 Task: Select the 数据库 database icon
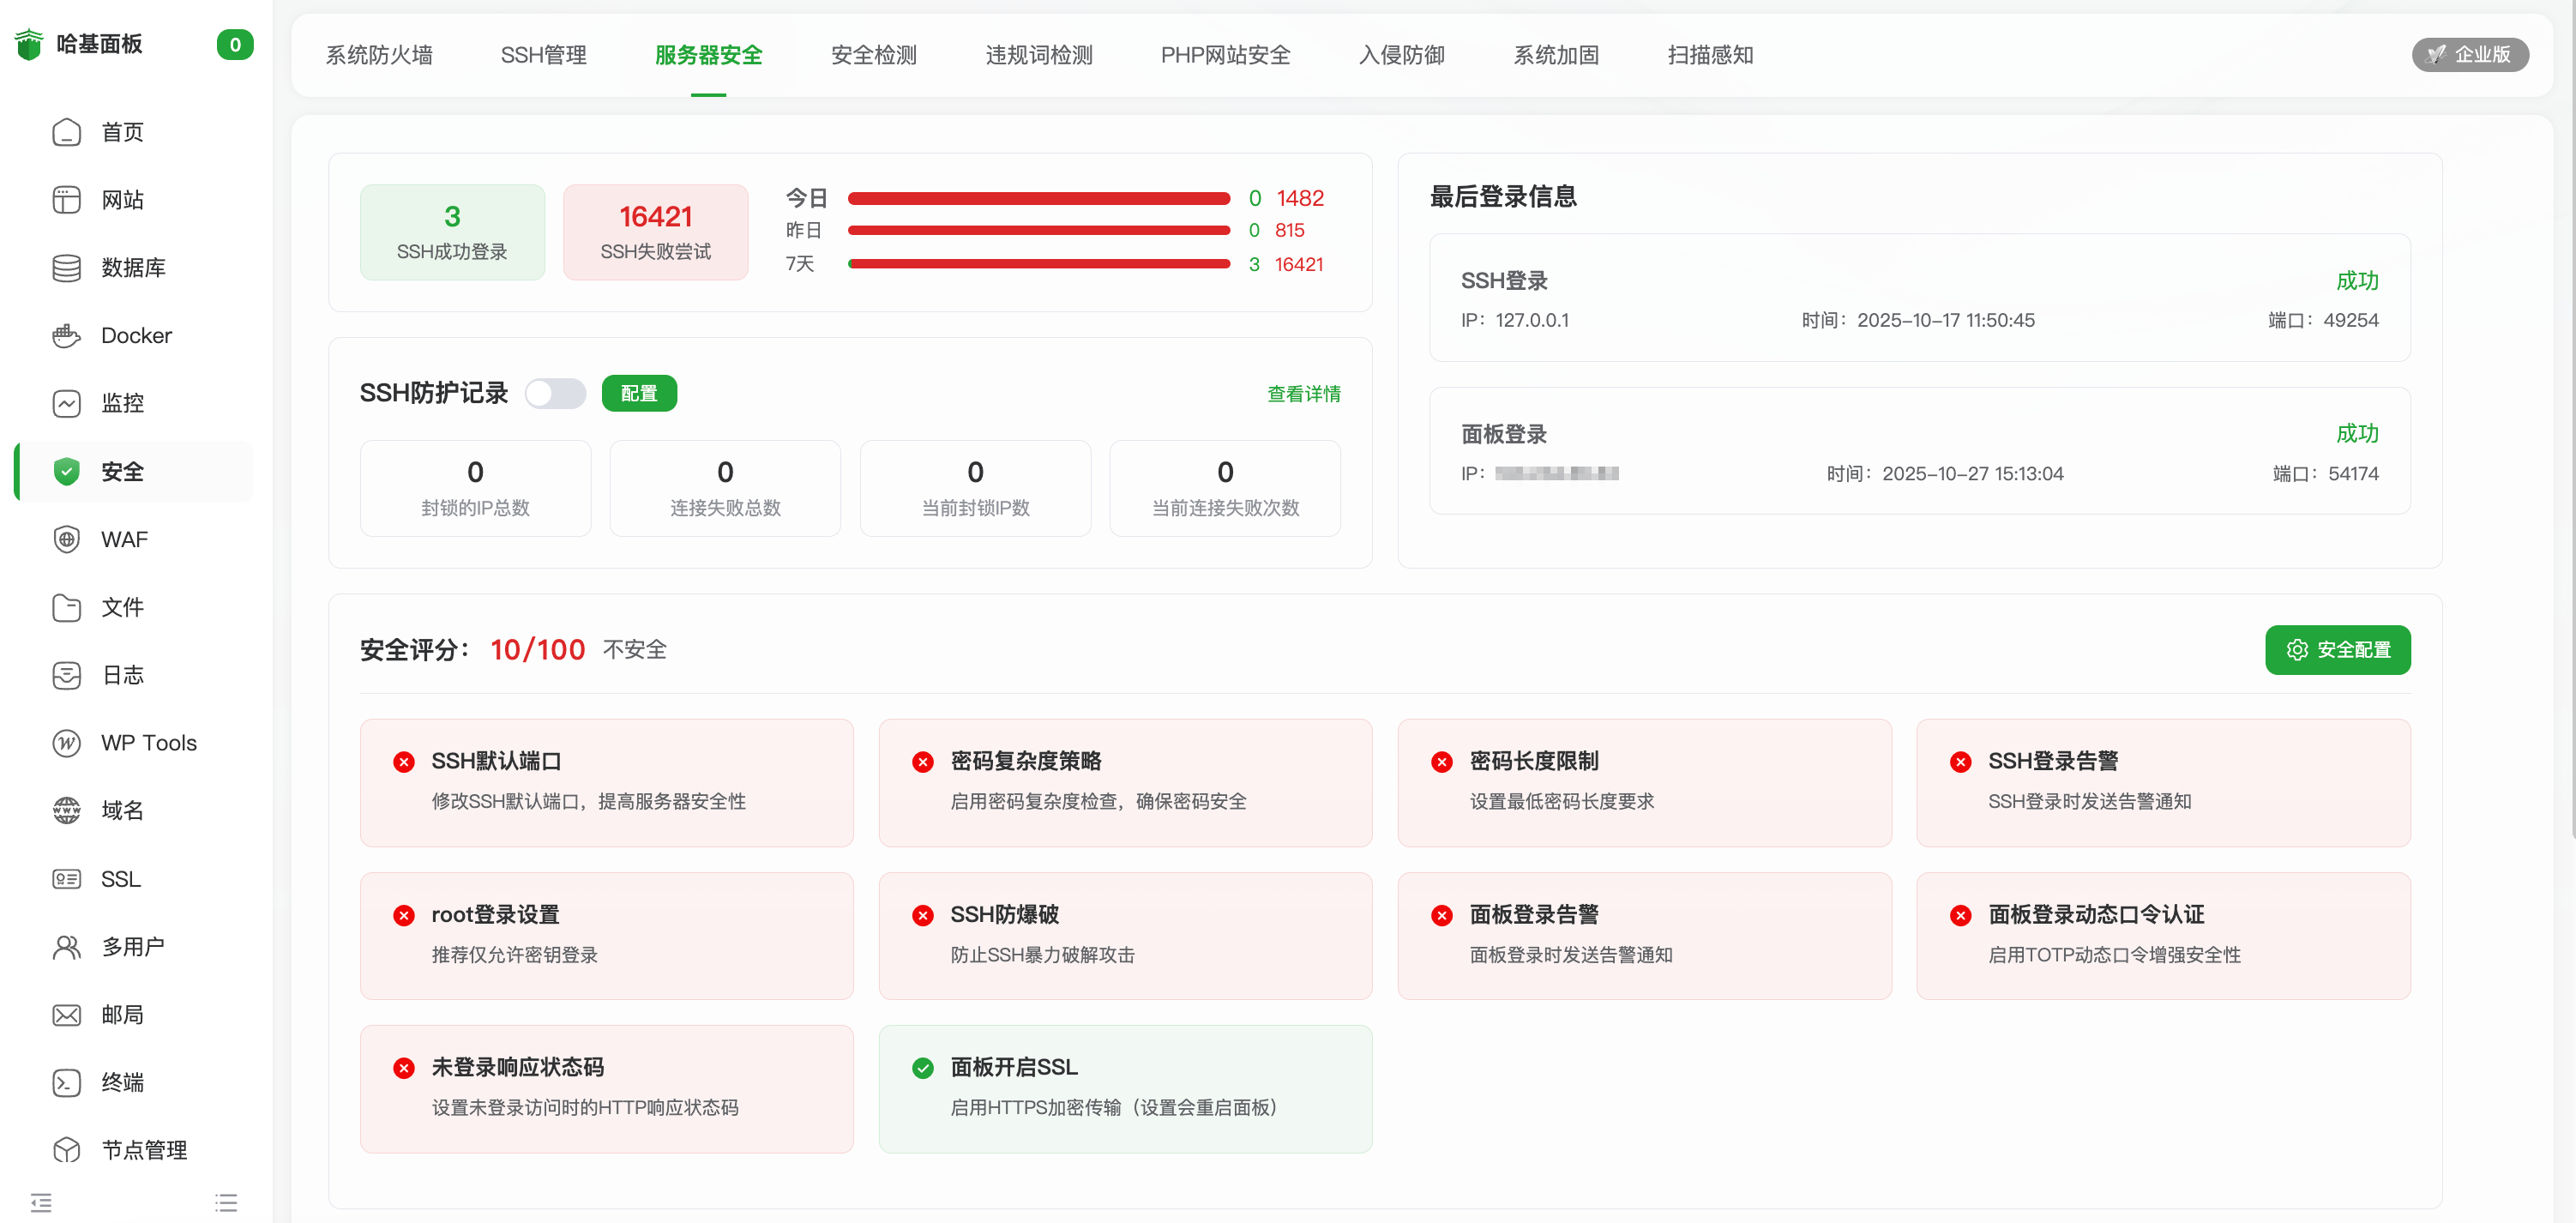(x=66, y=267)
